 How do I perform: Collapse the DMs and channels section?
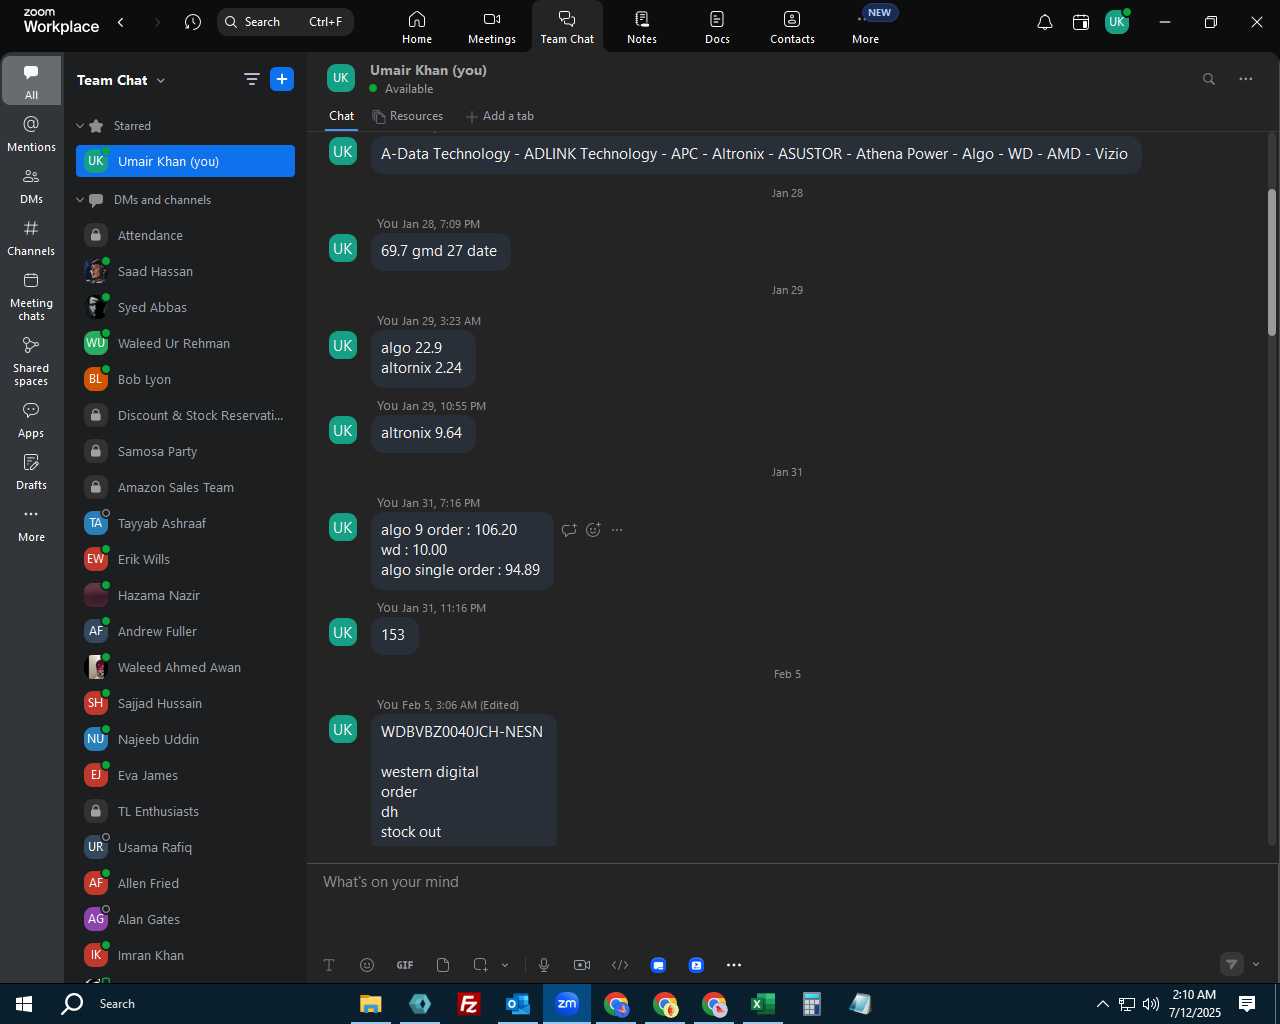(80, 200)
